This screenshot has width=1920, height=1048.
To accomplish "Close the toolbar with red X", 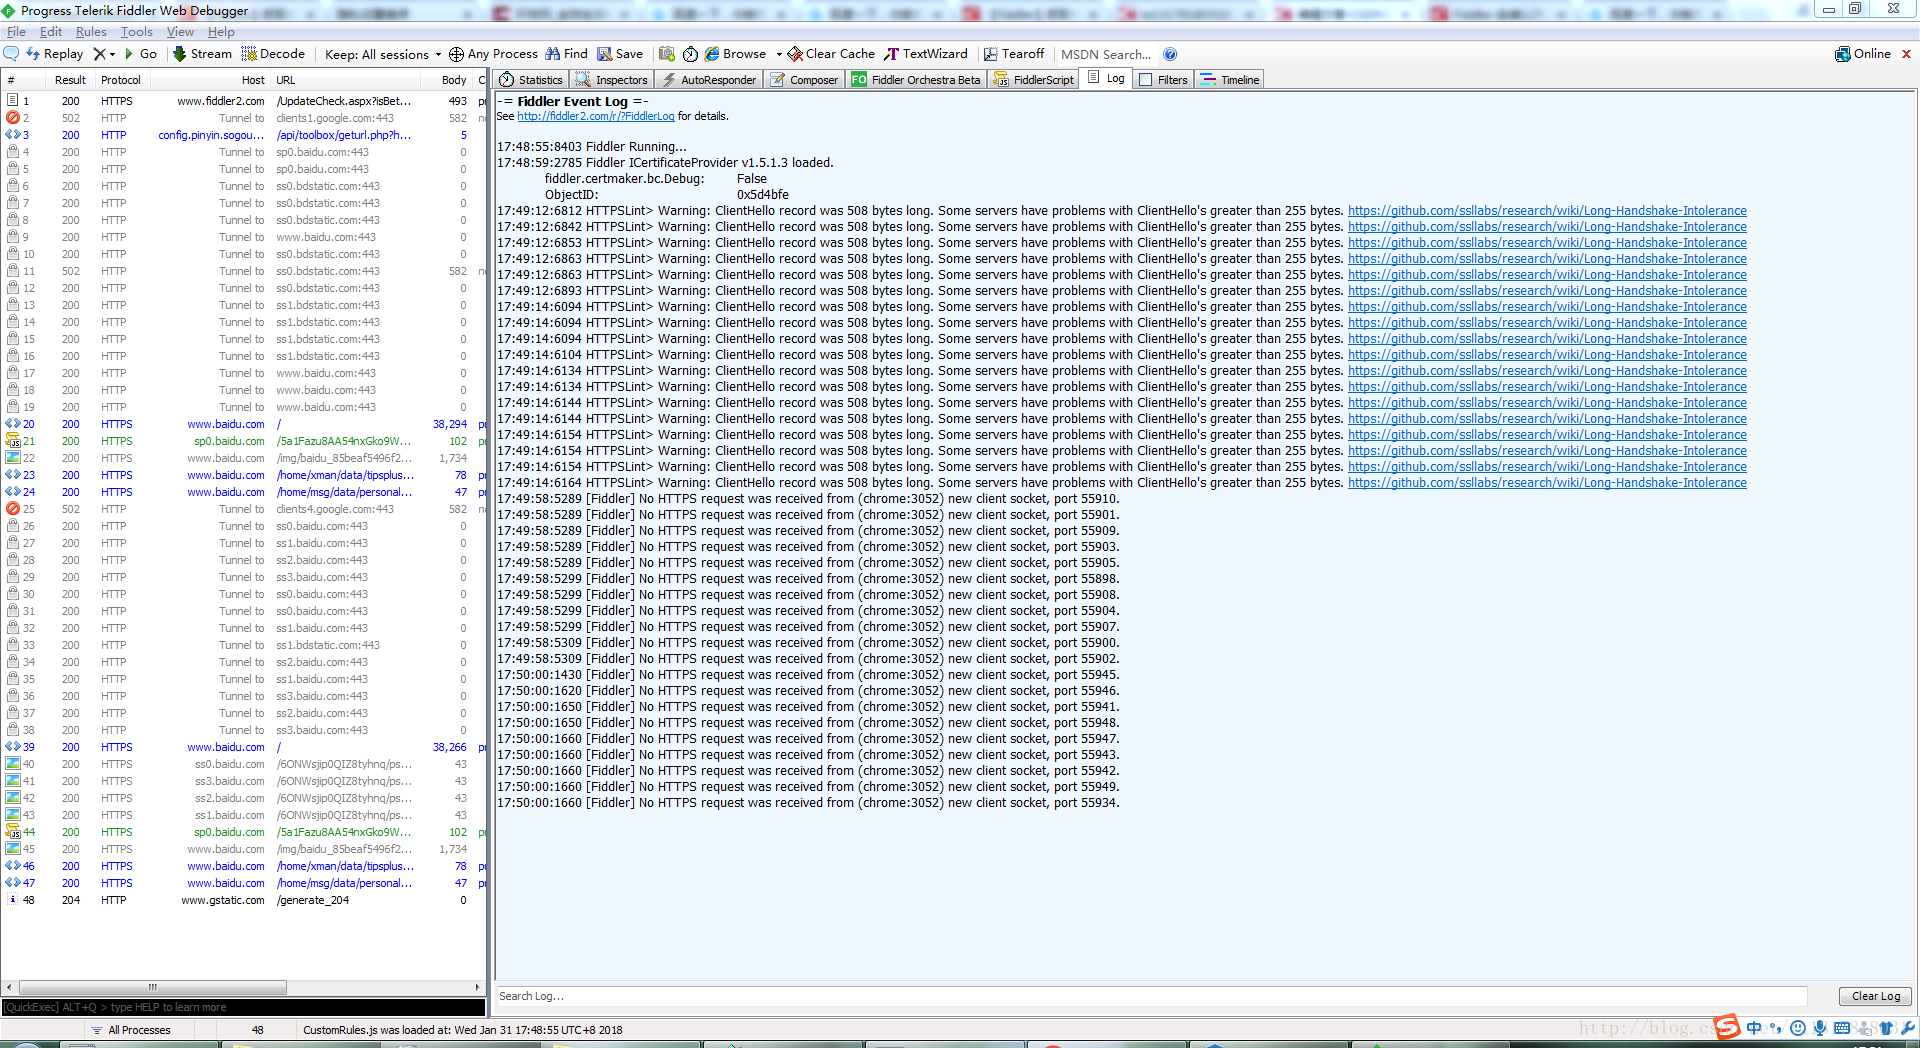I will [1906, 54].
